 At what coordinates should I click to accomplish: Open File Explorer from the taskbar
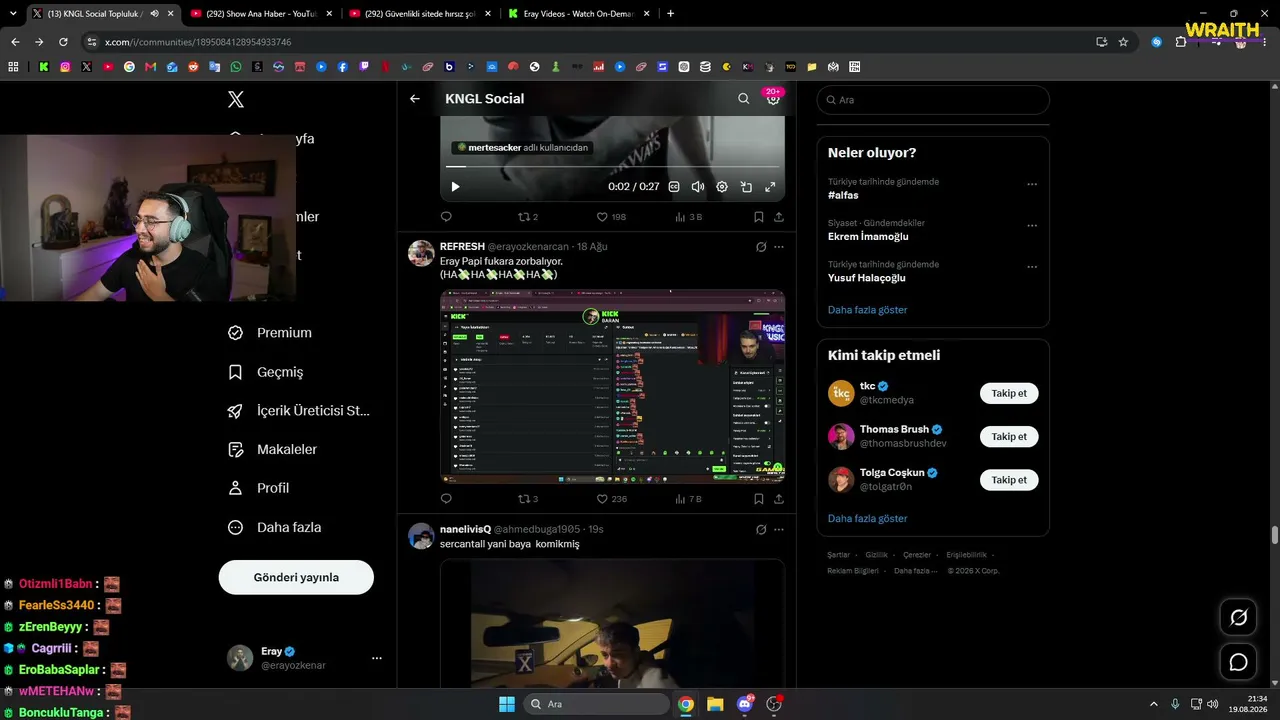pos(715,704)
